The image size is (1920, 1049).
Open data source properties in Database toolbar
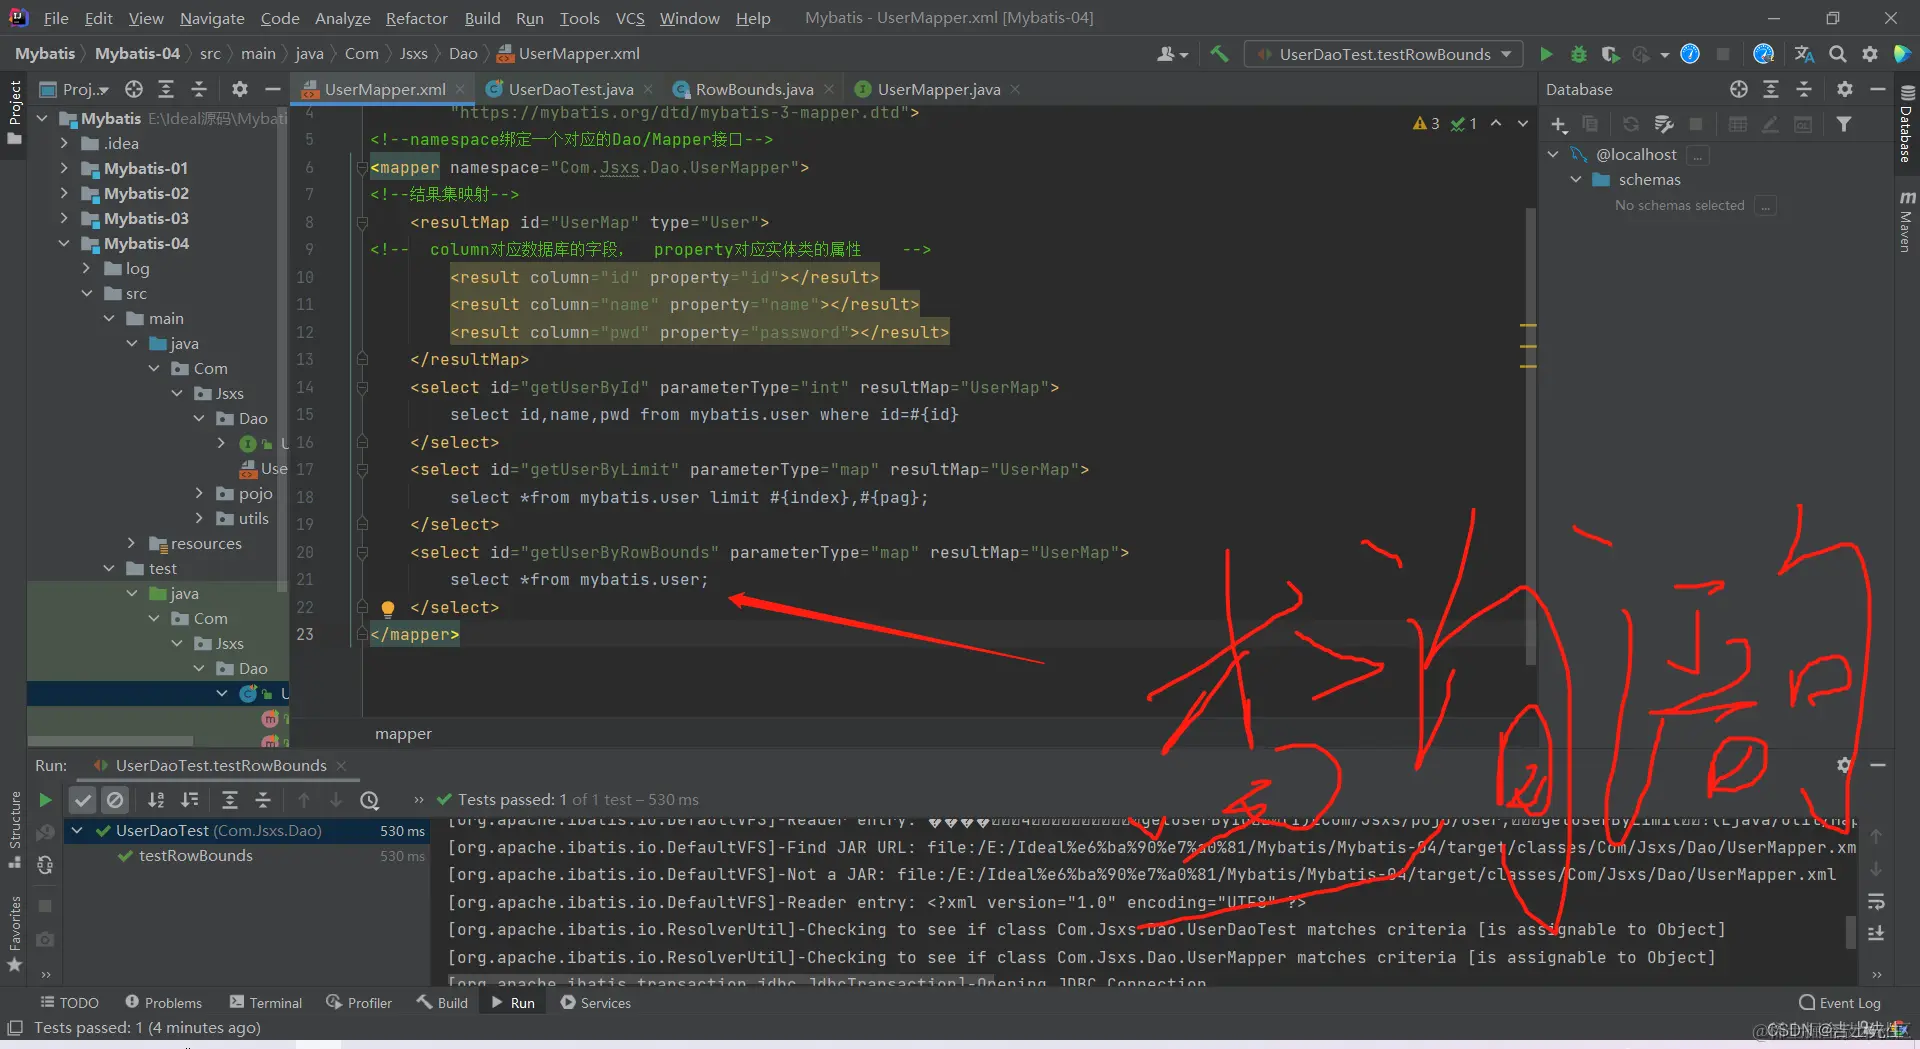tap(1664, 124)
